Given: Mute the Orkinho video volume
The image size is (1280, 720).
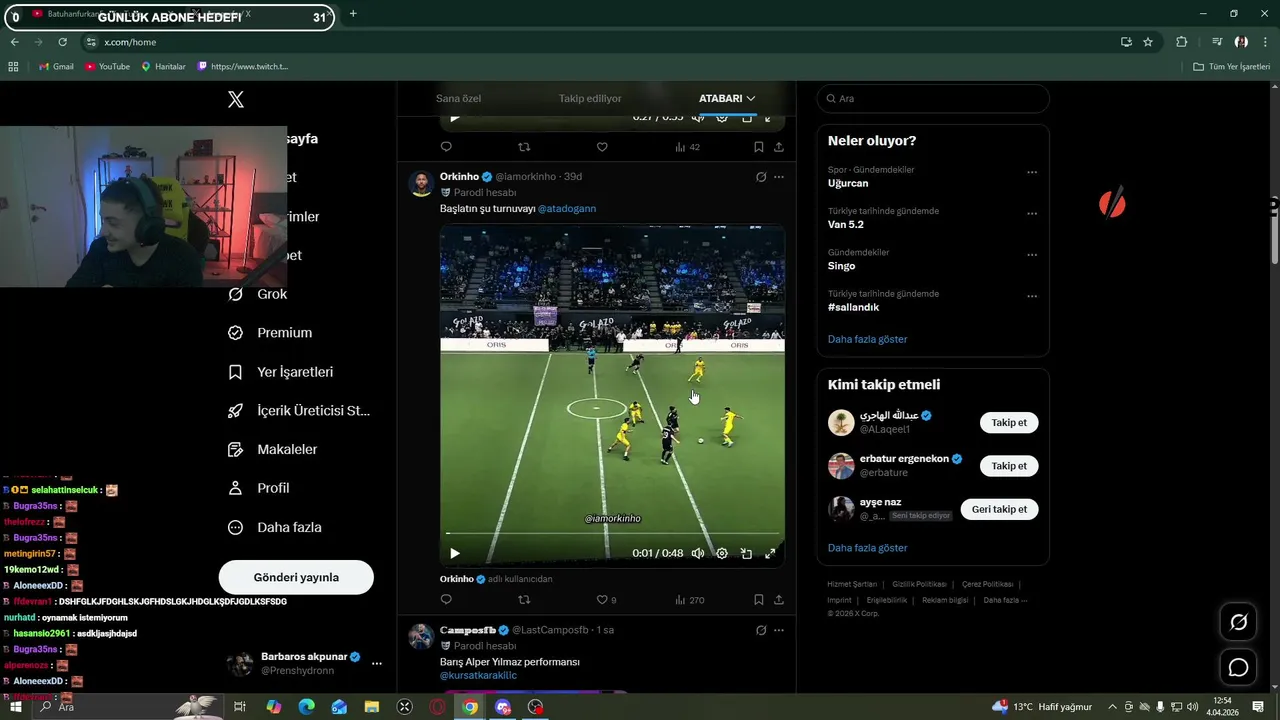Looking at the screenshot, I should point(698,553).
